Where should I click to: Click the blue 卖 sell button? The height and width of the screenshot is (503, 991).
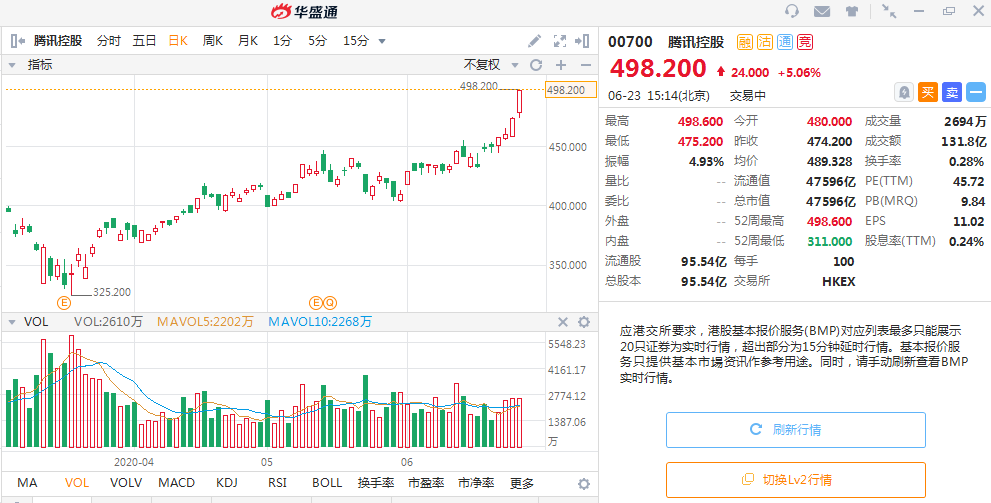(952, 92)
